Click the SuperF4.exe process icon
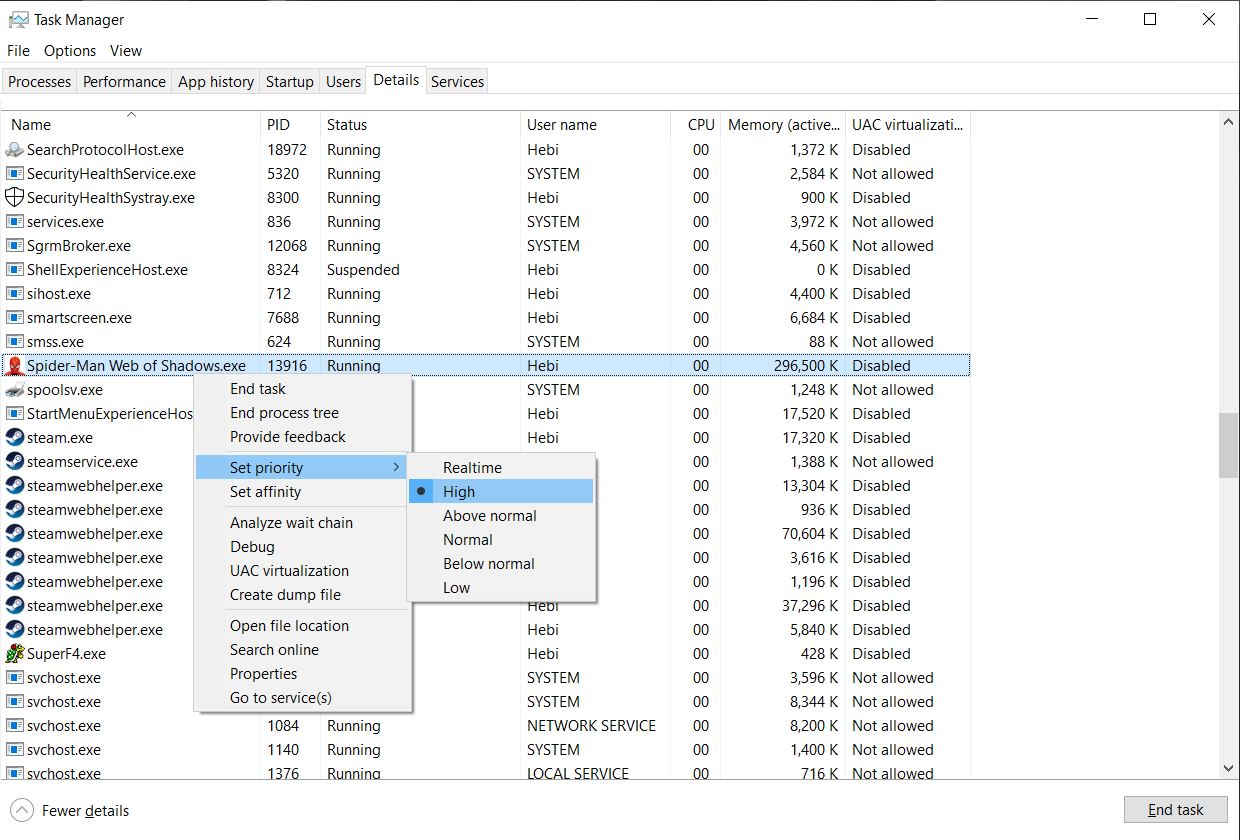The image size is (1240, 840). [15, 654]
